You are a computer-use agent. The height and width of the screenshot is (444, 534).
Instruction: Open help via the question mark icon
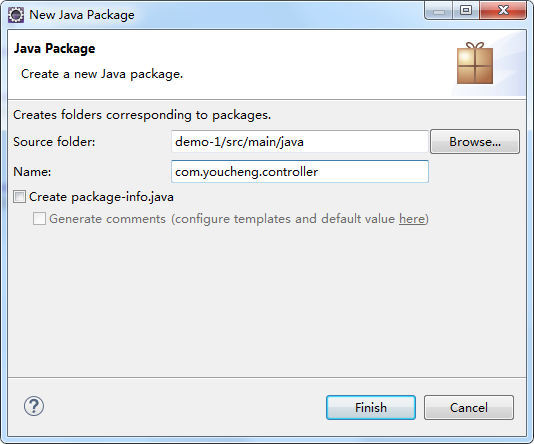pyautogui.click(x=34, y=406)
